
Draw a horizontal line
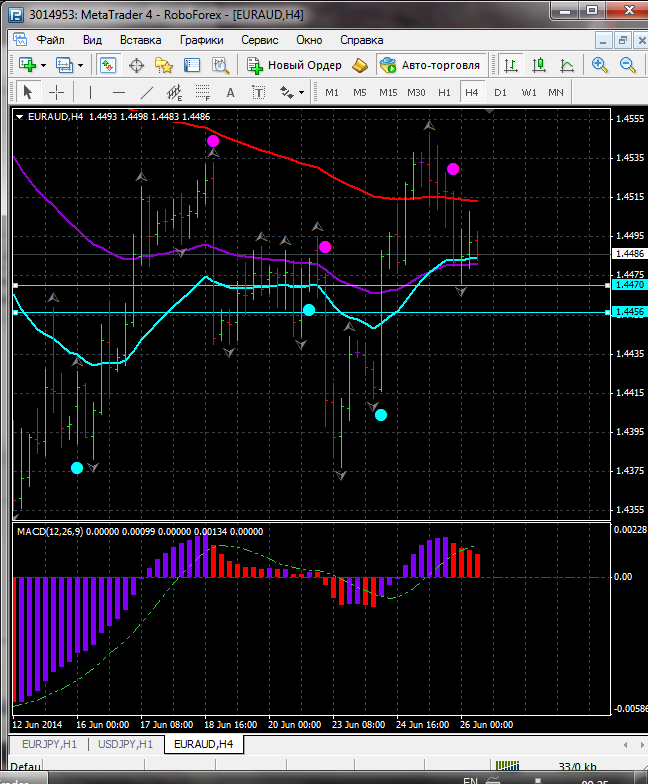pyautogui.click(x=118, y=92)
